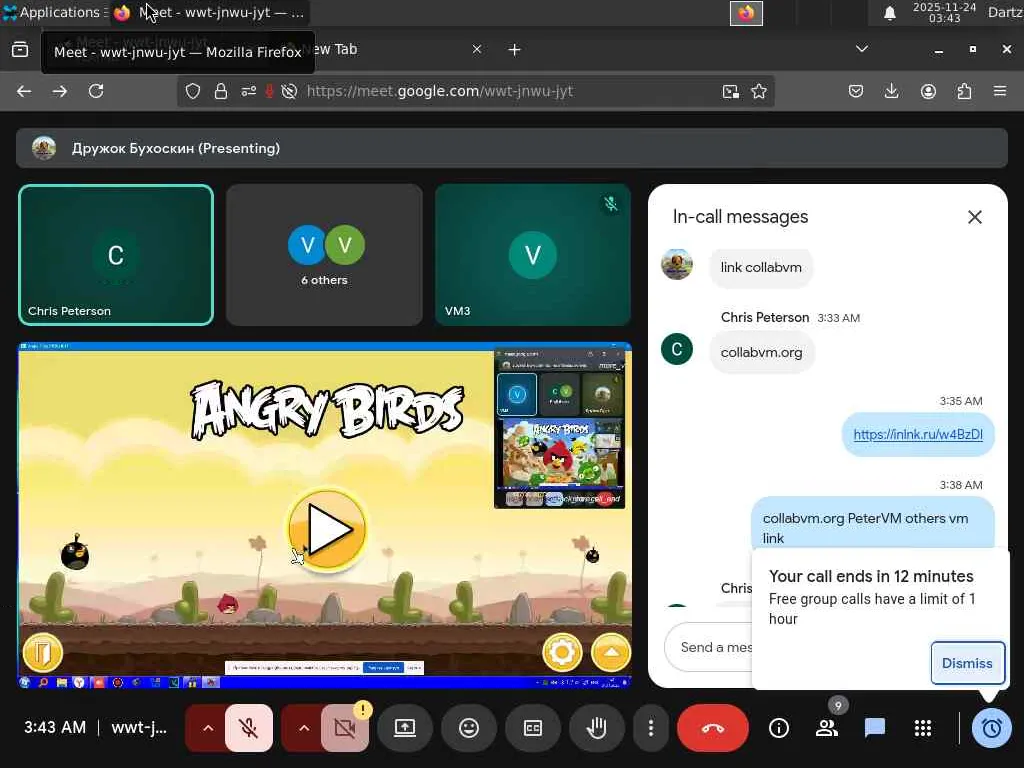This screenshot has width=1024, height=768.
Task: Open meeting details info icon
Action: [x=778, y=728]
